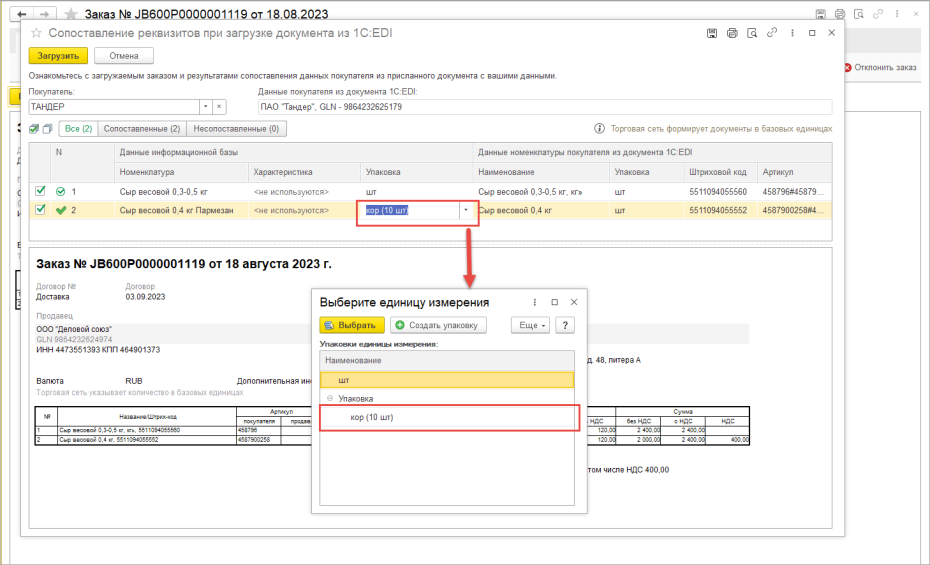Switch to Несопоставленные (0) tab
This screenshot has height=565, width=930.
pos(236,129)
